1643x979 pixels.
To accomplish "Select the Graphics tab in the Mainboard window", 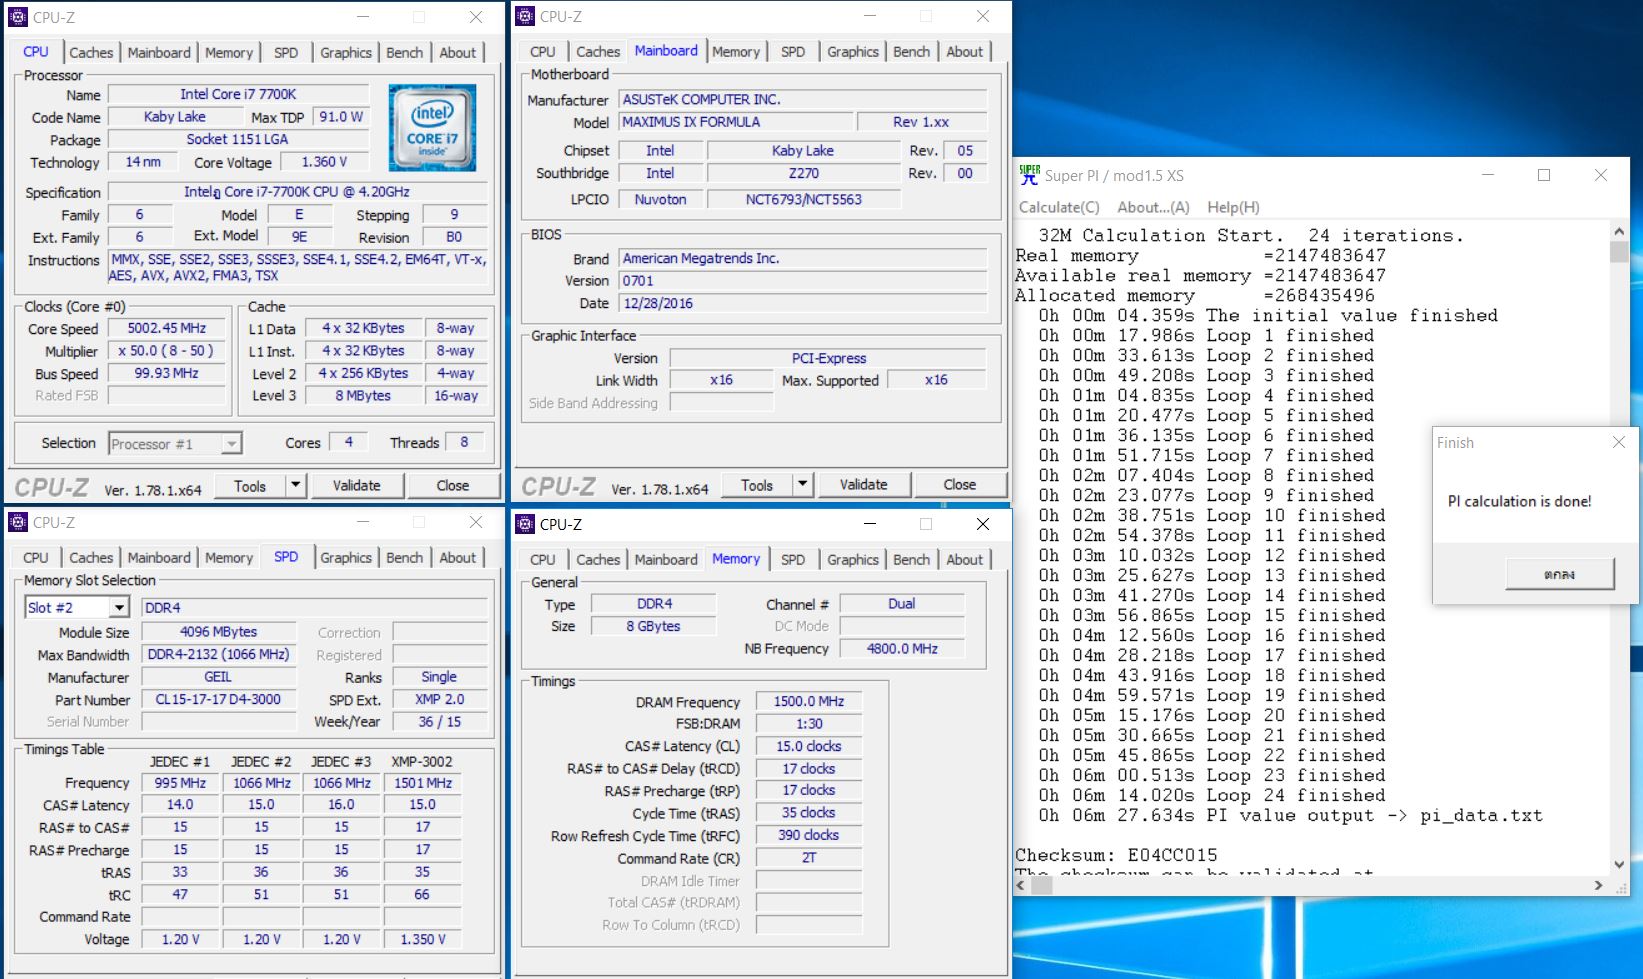I will [852, 51].
